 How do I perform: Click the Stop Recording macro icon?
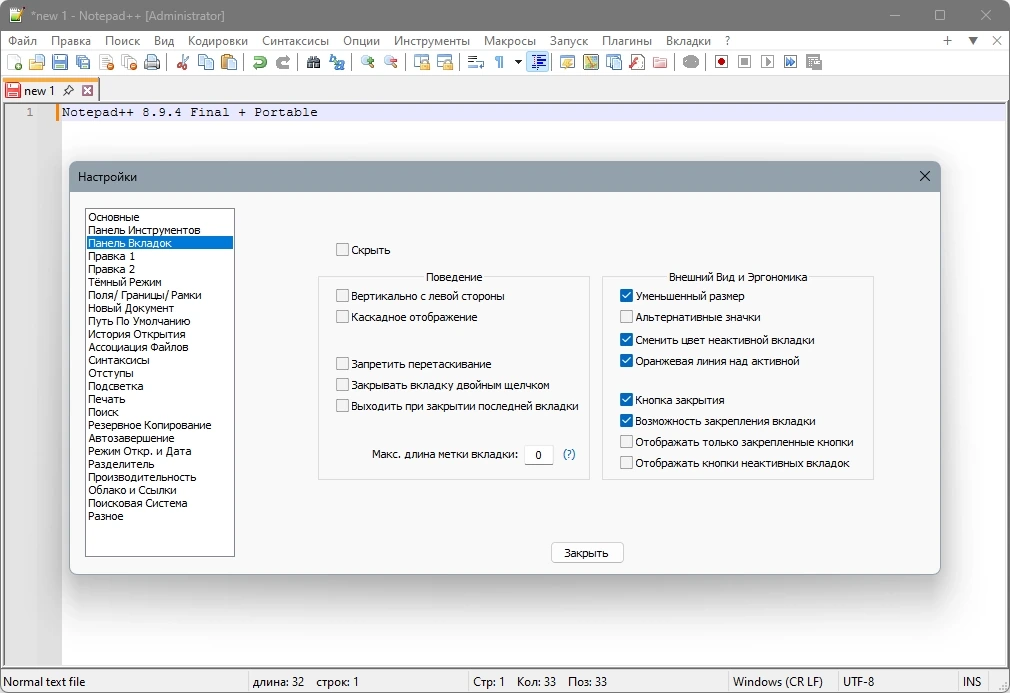coord(745,62)
